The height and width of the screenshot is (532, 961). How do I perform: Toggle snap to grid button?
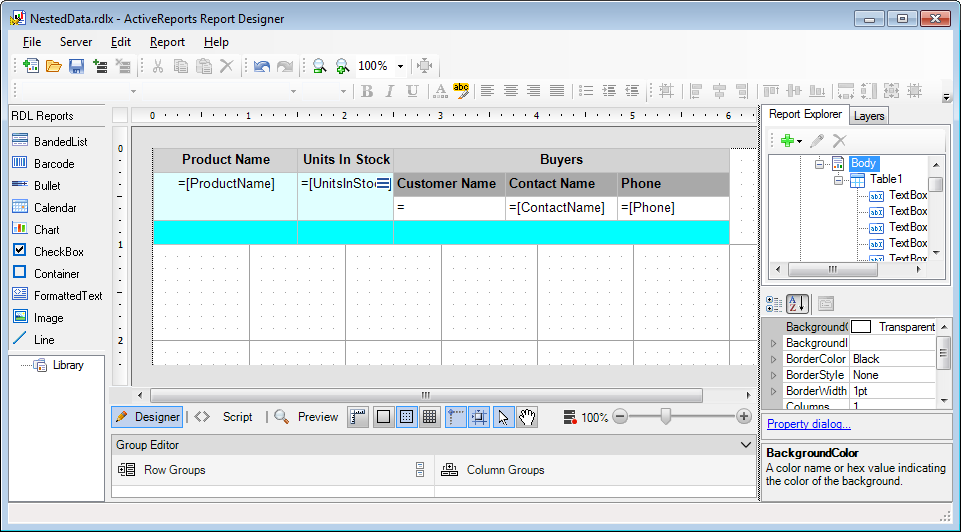(479, 417)
